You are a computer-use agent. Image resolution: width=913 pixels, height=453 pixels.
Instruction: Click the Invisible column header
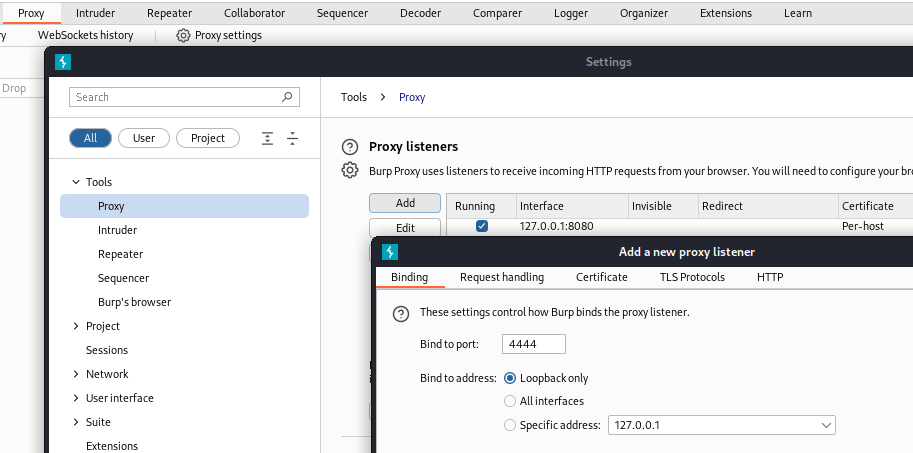(x=663, y=206)
